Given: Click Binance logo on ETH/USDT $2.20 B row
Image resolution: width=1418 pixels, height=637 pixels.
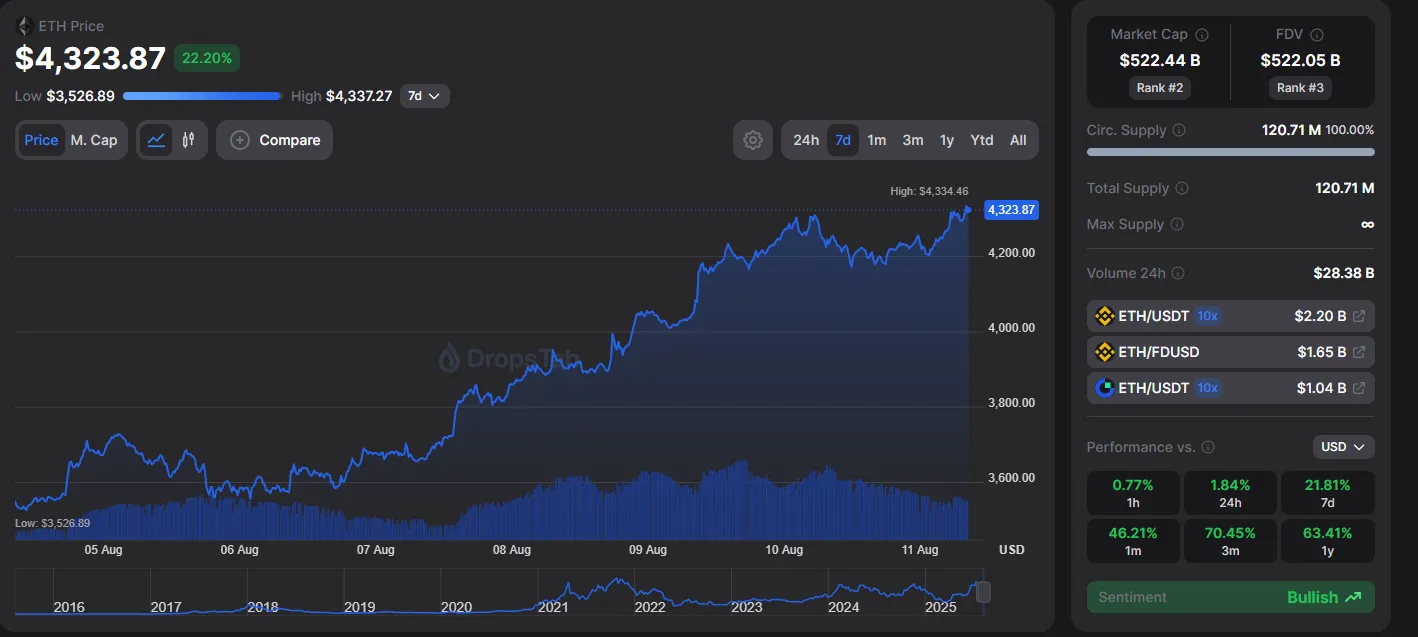Looking at the screenshot, I should (1105, 316).
